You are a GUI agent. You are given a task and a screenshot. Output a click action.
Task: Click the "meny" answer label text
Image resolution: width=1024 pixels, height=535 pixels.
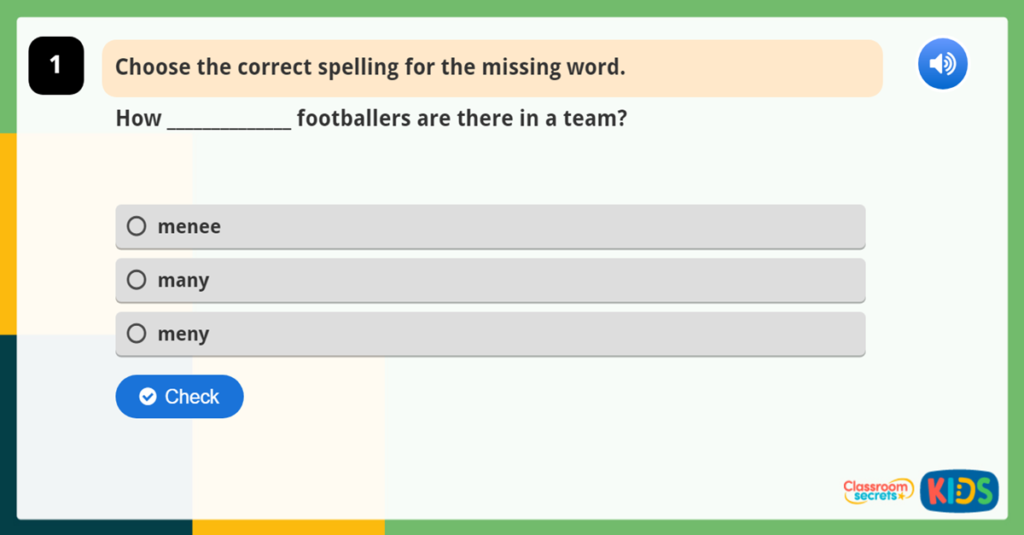click(183, 334)
